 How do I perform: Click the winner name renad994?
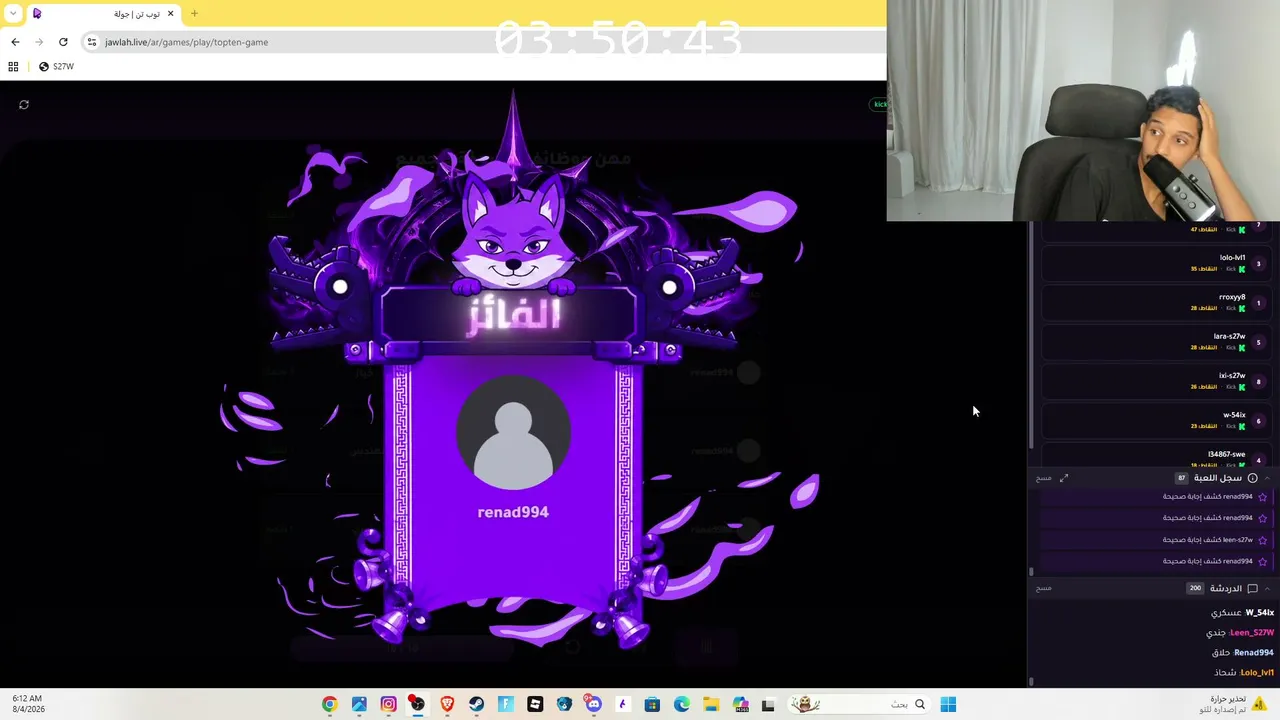point(513,512)
